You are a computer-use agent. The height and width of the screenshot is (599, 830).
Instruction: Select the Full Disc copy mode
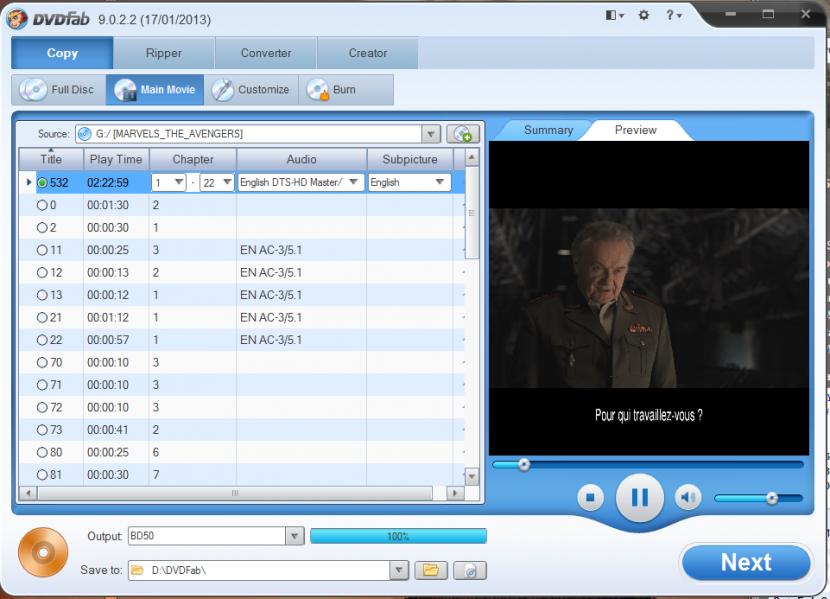(x=58, y=89)
